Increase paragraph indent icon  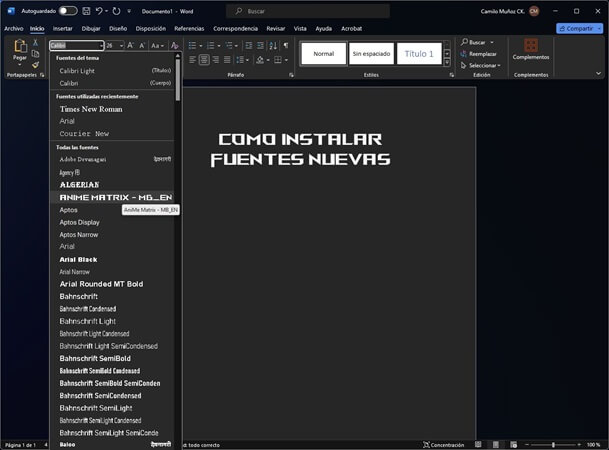[261, 46]
